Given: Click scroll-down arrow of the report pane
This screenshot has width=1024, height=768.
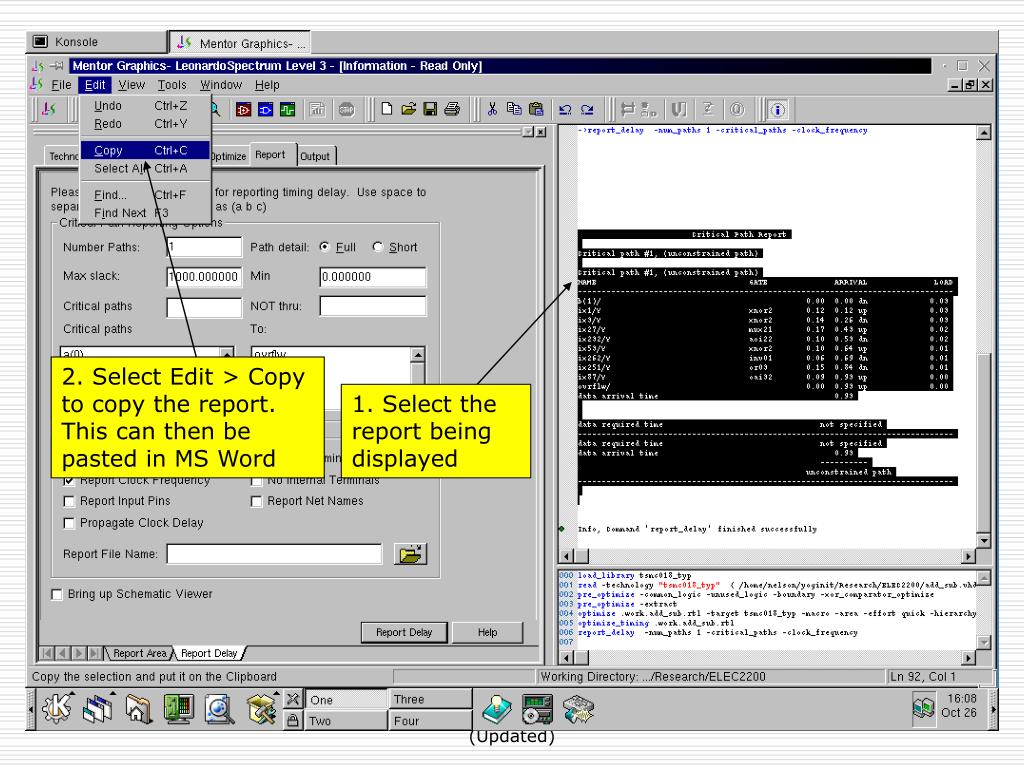Looking at the screenshot, I should tap(984, 541).
